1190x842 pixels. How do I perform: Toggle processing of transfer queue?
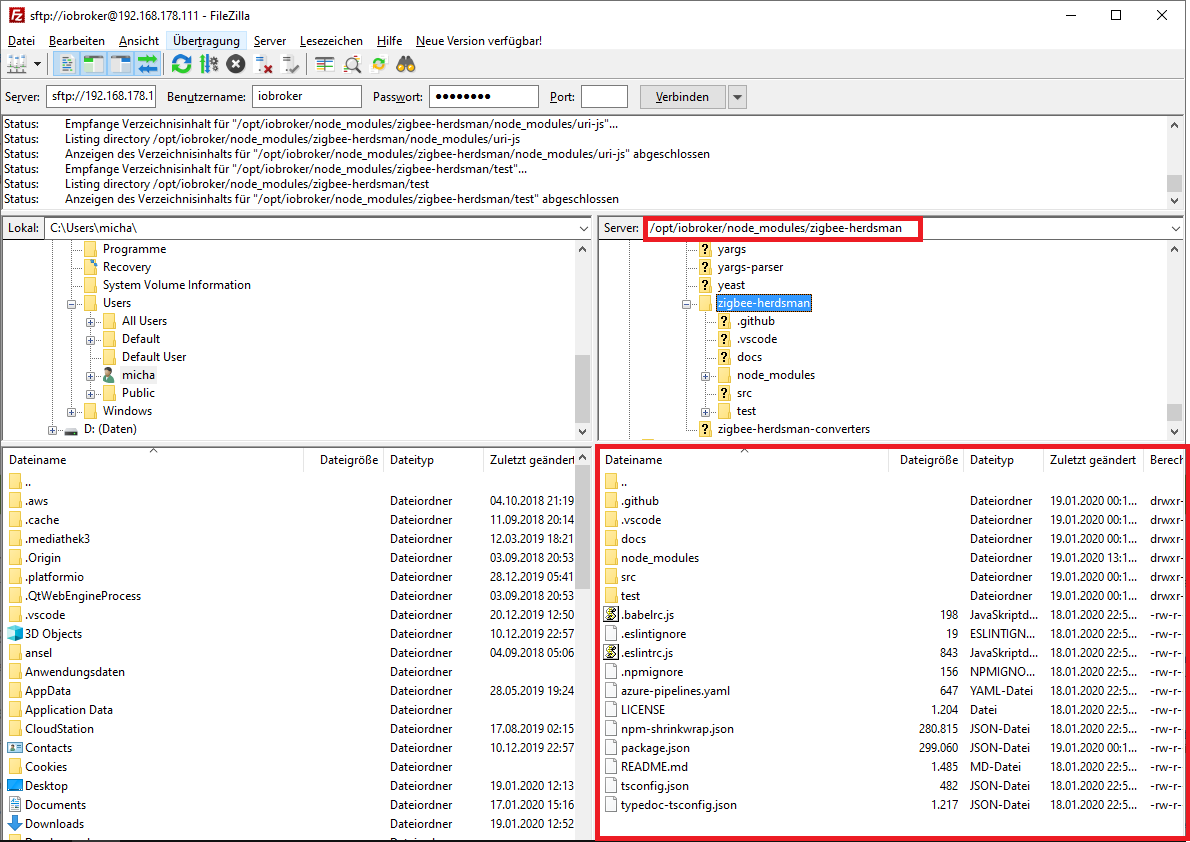(209, 65)
